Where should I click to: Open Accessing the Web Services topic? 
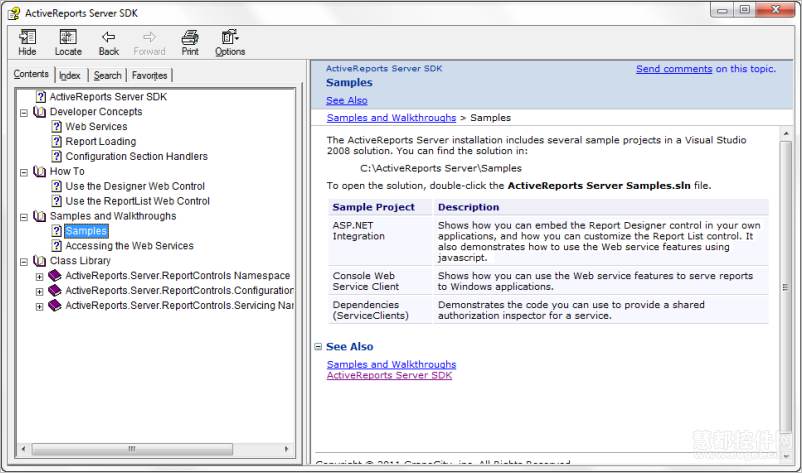pyautogui.click(x=129, y=245)
